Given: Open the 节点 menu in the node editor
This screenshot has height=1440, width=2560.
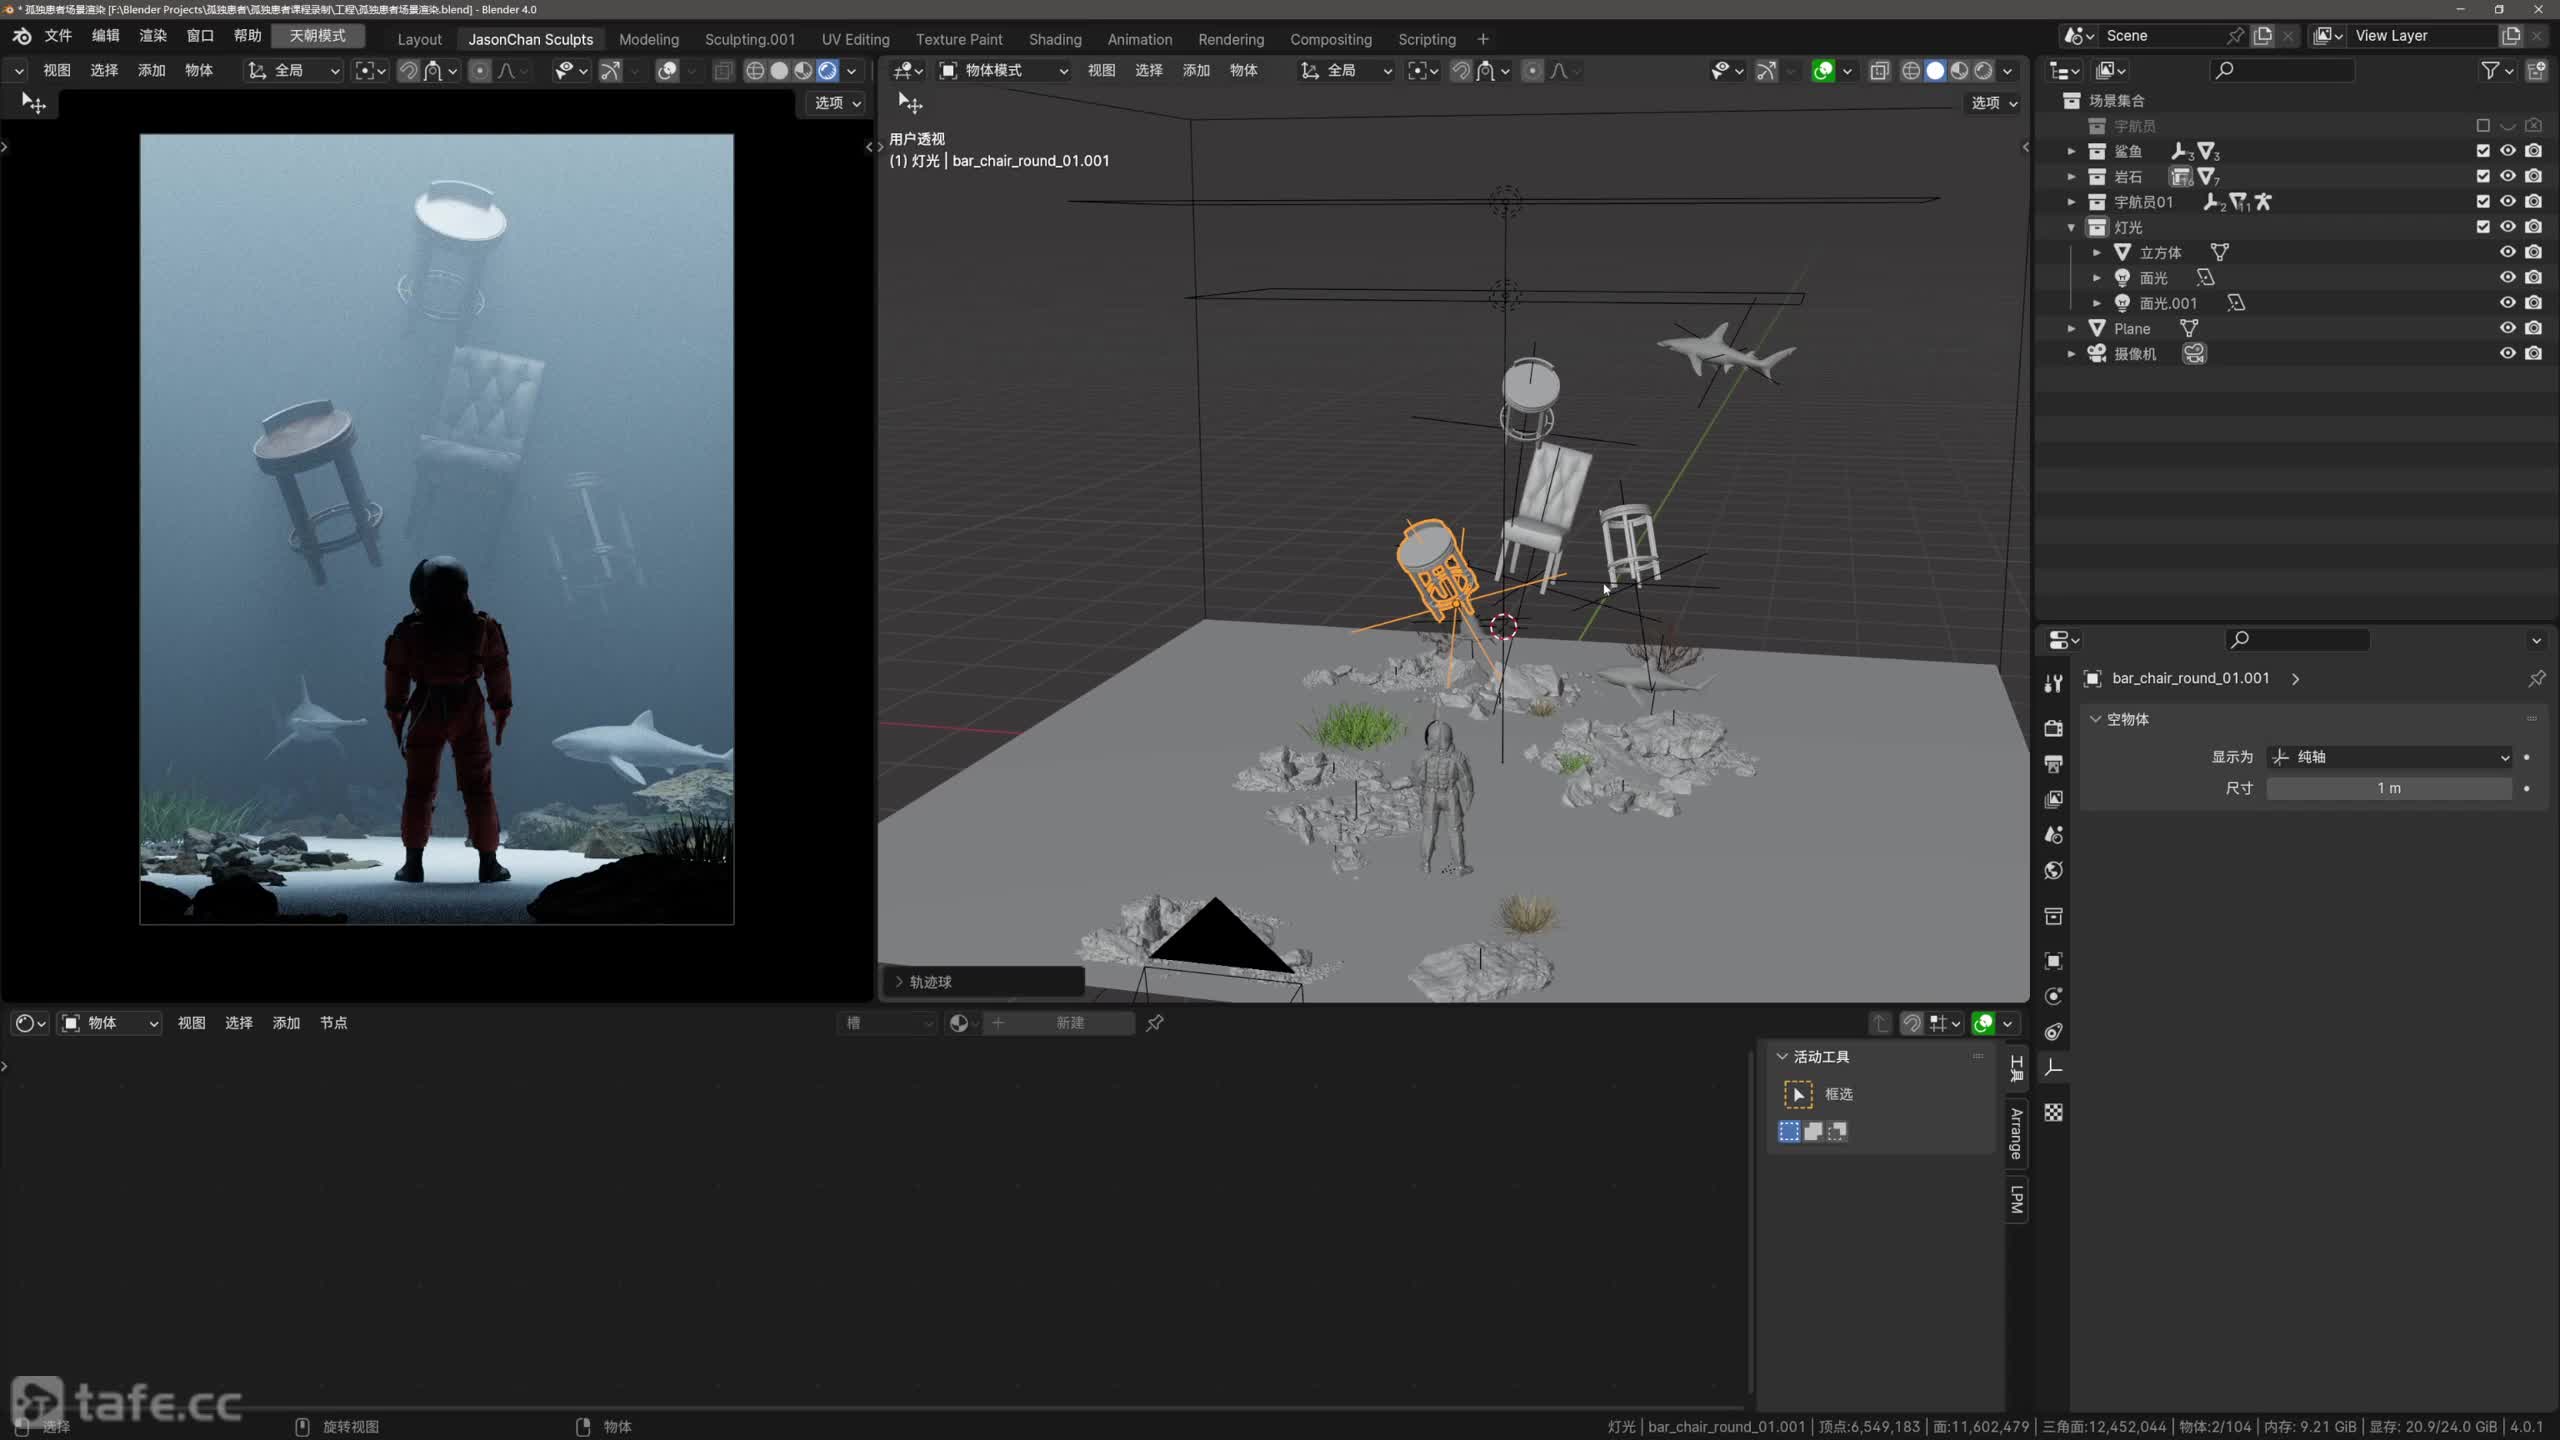Looking at the screenshot, I should (x=333, y=1023).
